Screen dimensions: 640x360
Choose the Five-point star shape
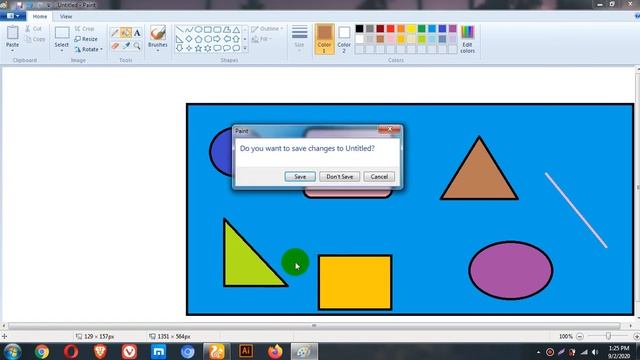(x=198, y=48)
